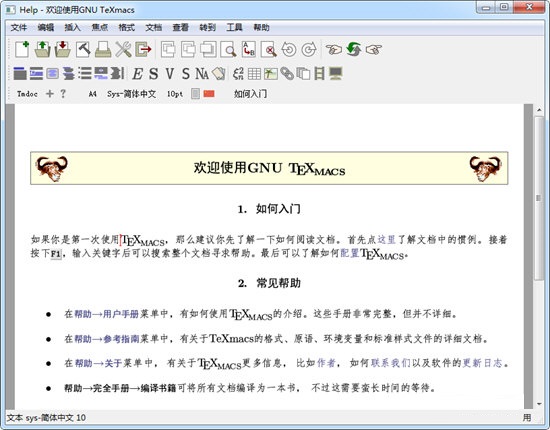Screen dimensions: 550x430
Task: Click the vertical scrollbar thumb
Action: click(539, 198)
